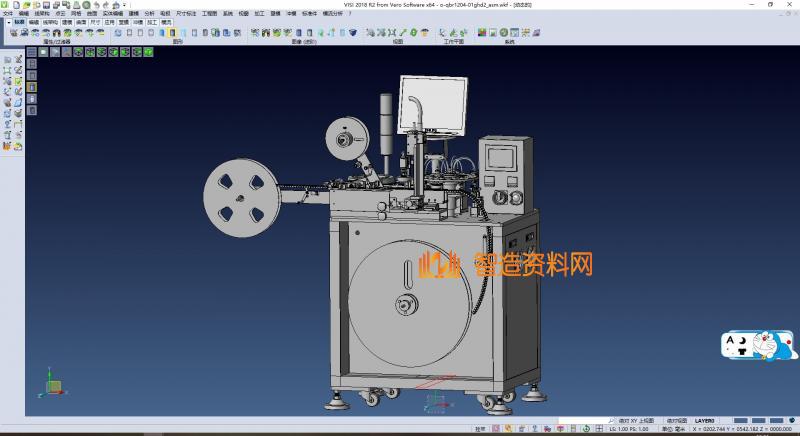
Task: Click the status bar search input field
Action: coord(584,421)
